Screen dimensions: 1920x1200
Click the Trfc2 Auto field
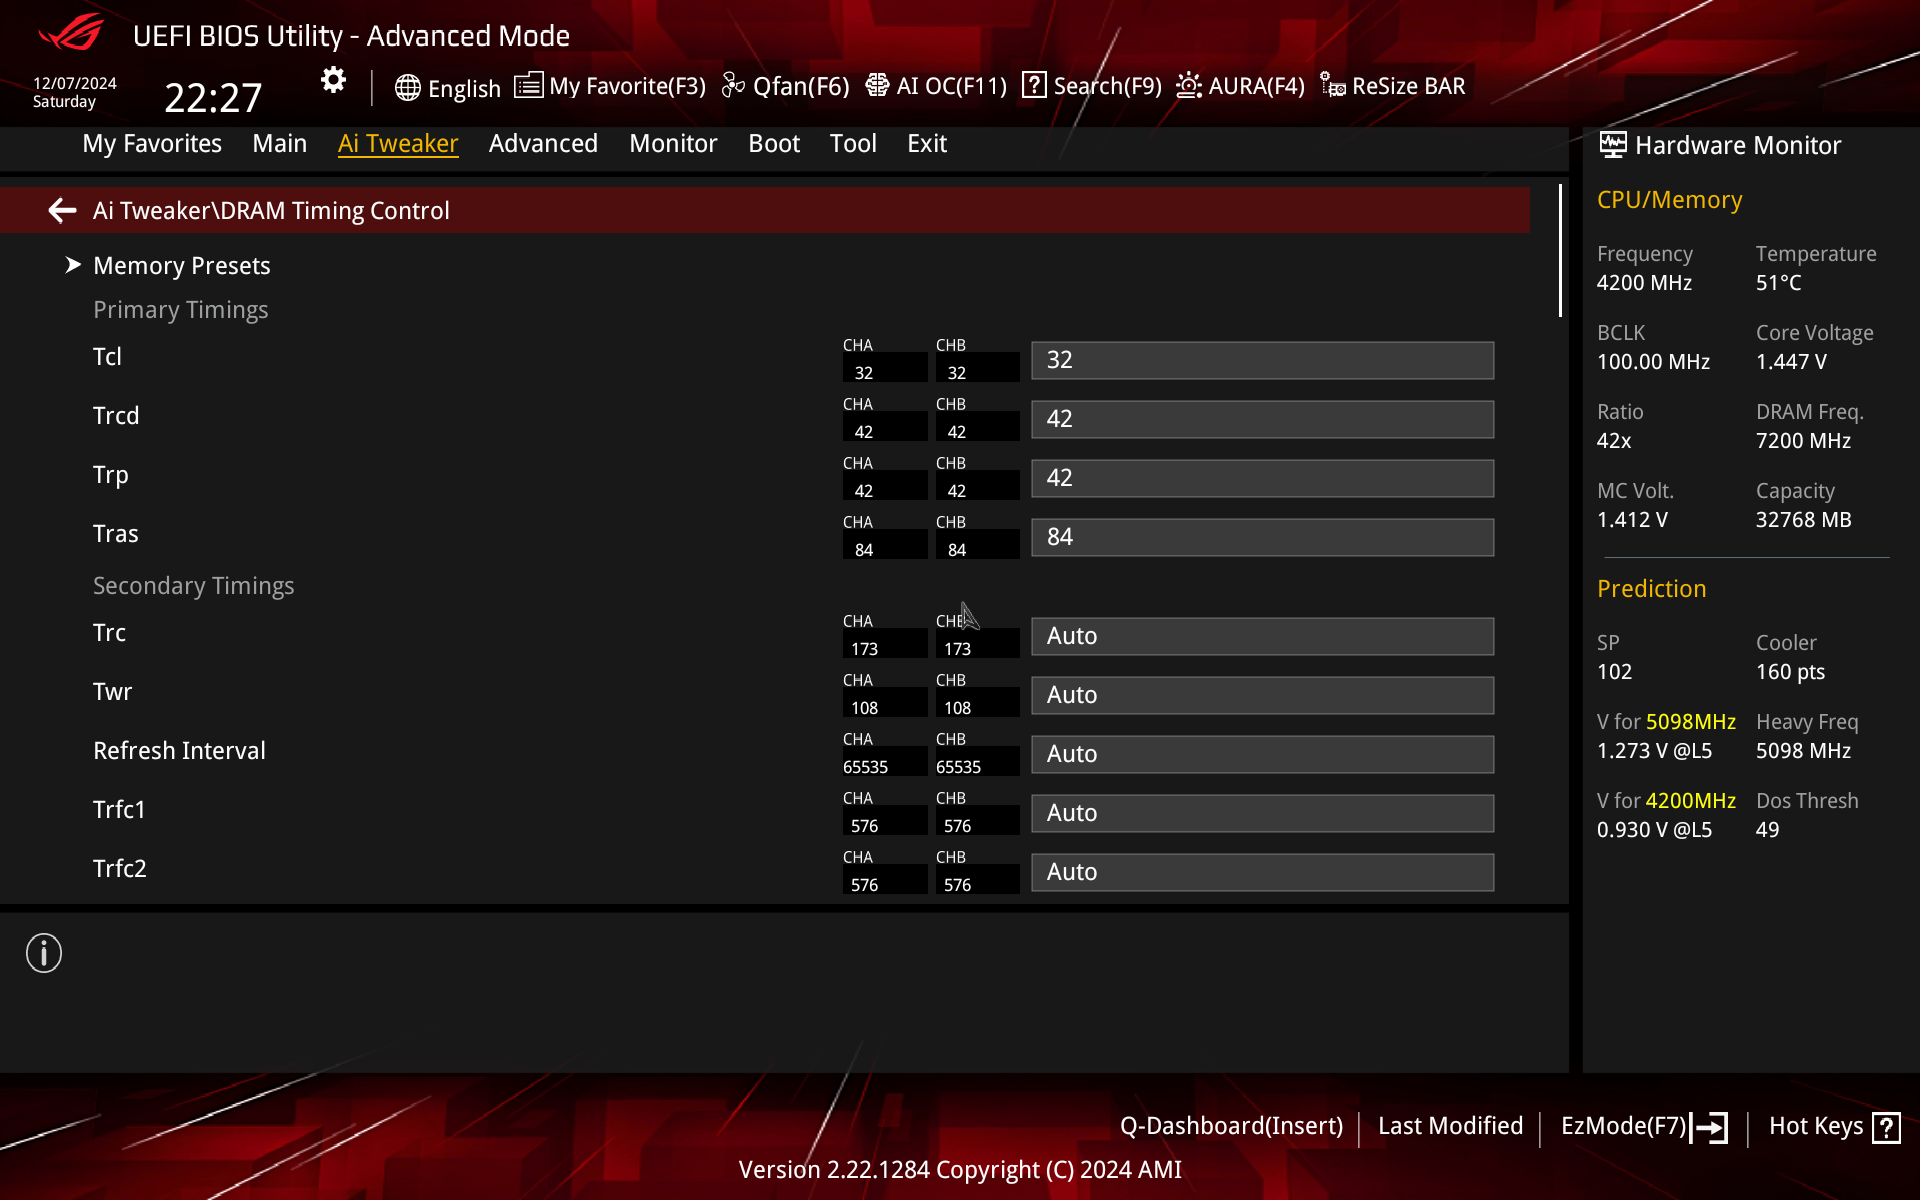[1262, 872]
